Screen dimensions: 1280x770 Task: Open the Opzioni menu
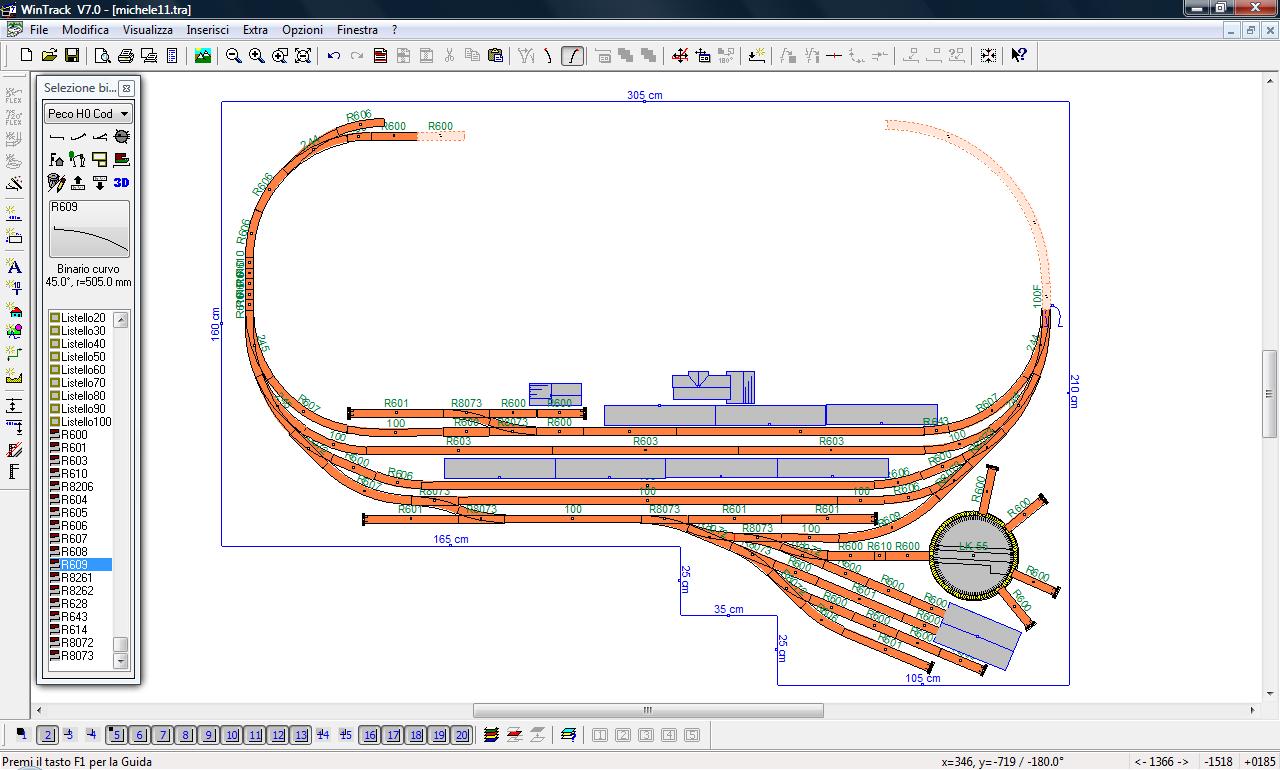point(302,30)
